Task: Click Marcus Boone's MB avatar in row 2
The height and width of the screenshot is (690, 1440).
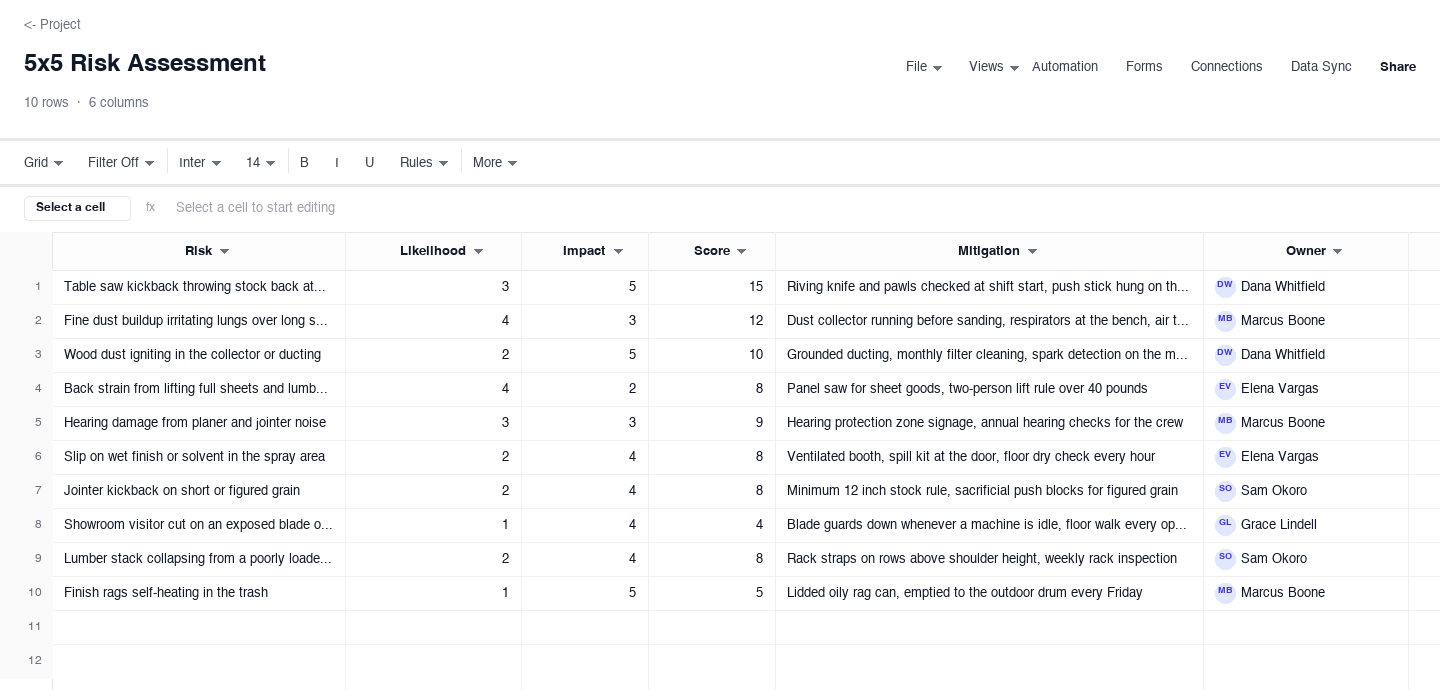Action: coord(1225,321)
